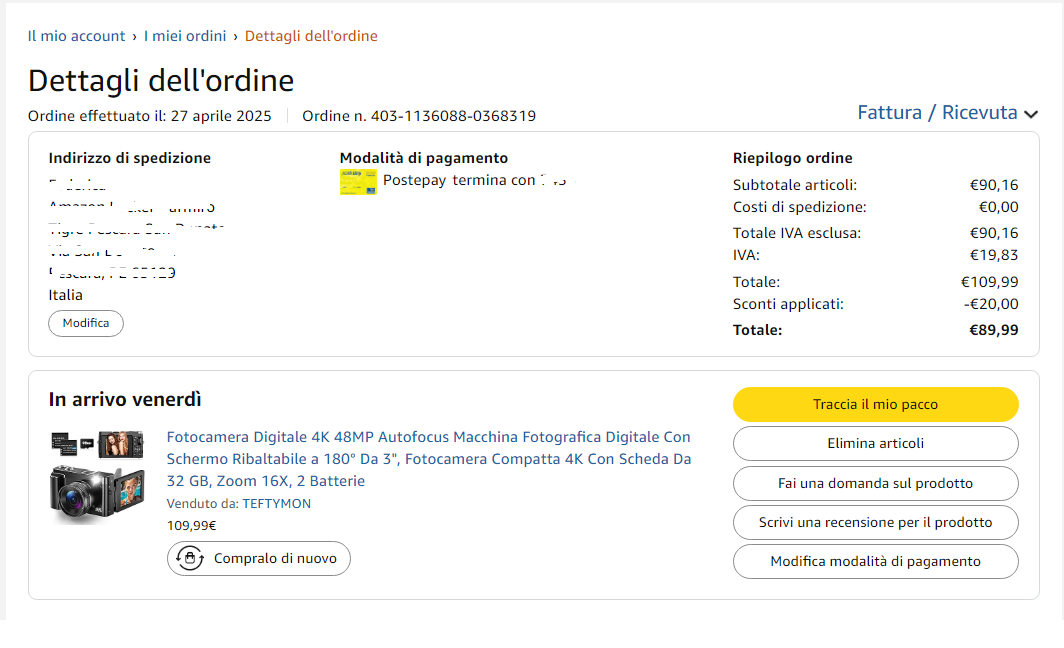Select the order number 403-1136088-0368319 text
Viewport: 1064px width, 648px height.
tap(453, 116)
